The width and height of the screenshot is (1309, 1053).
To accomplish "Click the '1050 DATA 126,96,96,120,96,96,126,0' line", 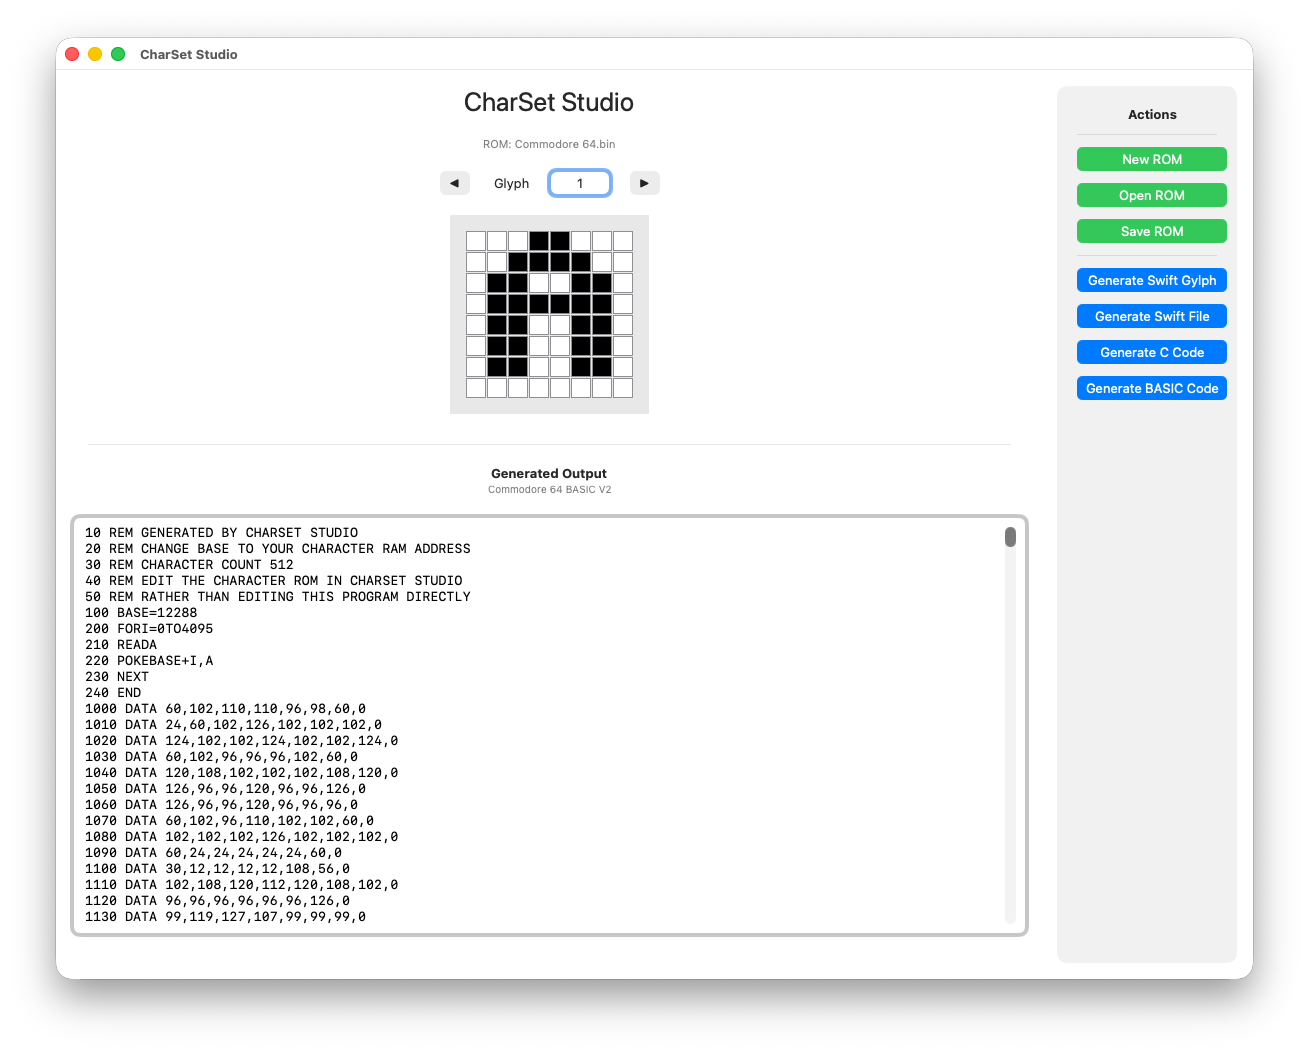I will [225, 789].
